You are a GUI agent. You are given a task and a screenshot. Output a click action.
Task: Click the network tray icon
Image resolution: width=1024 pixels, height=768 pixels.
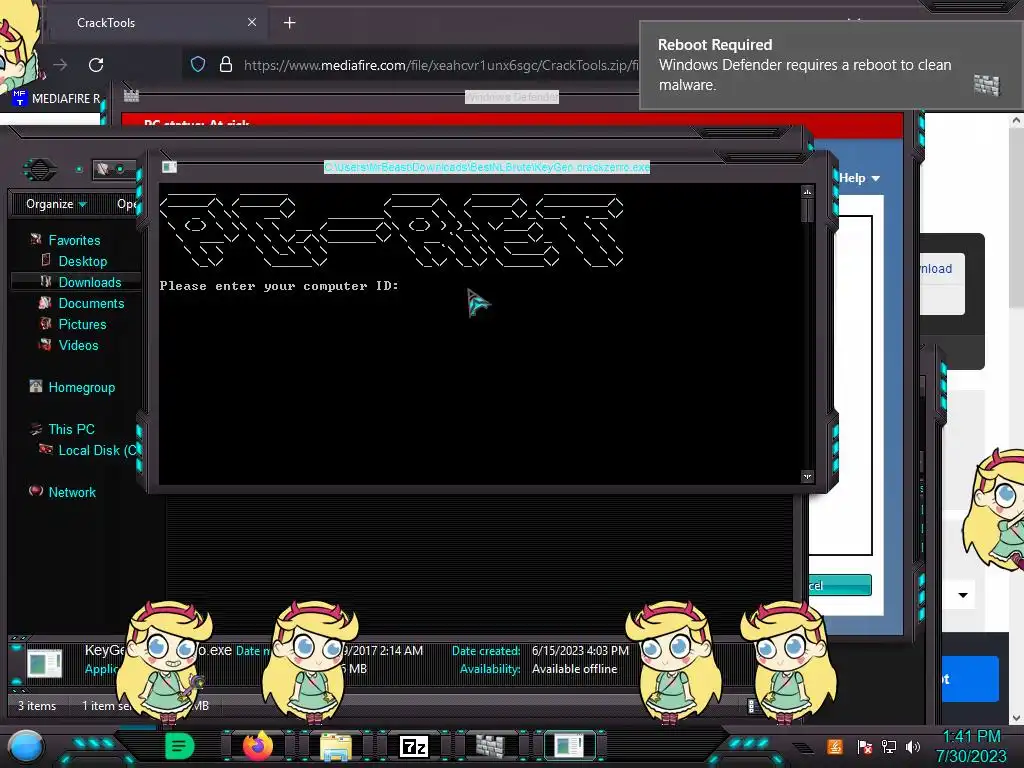(x=889, y=746)
